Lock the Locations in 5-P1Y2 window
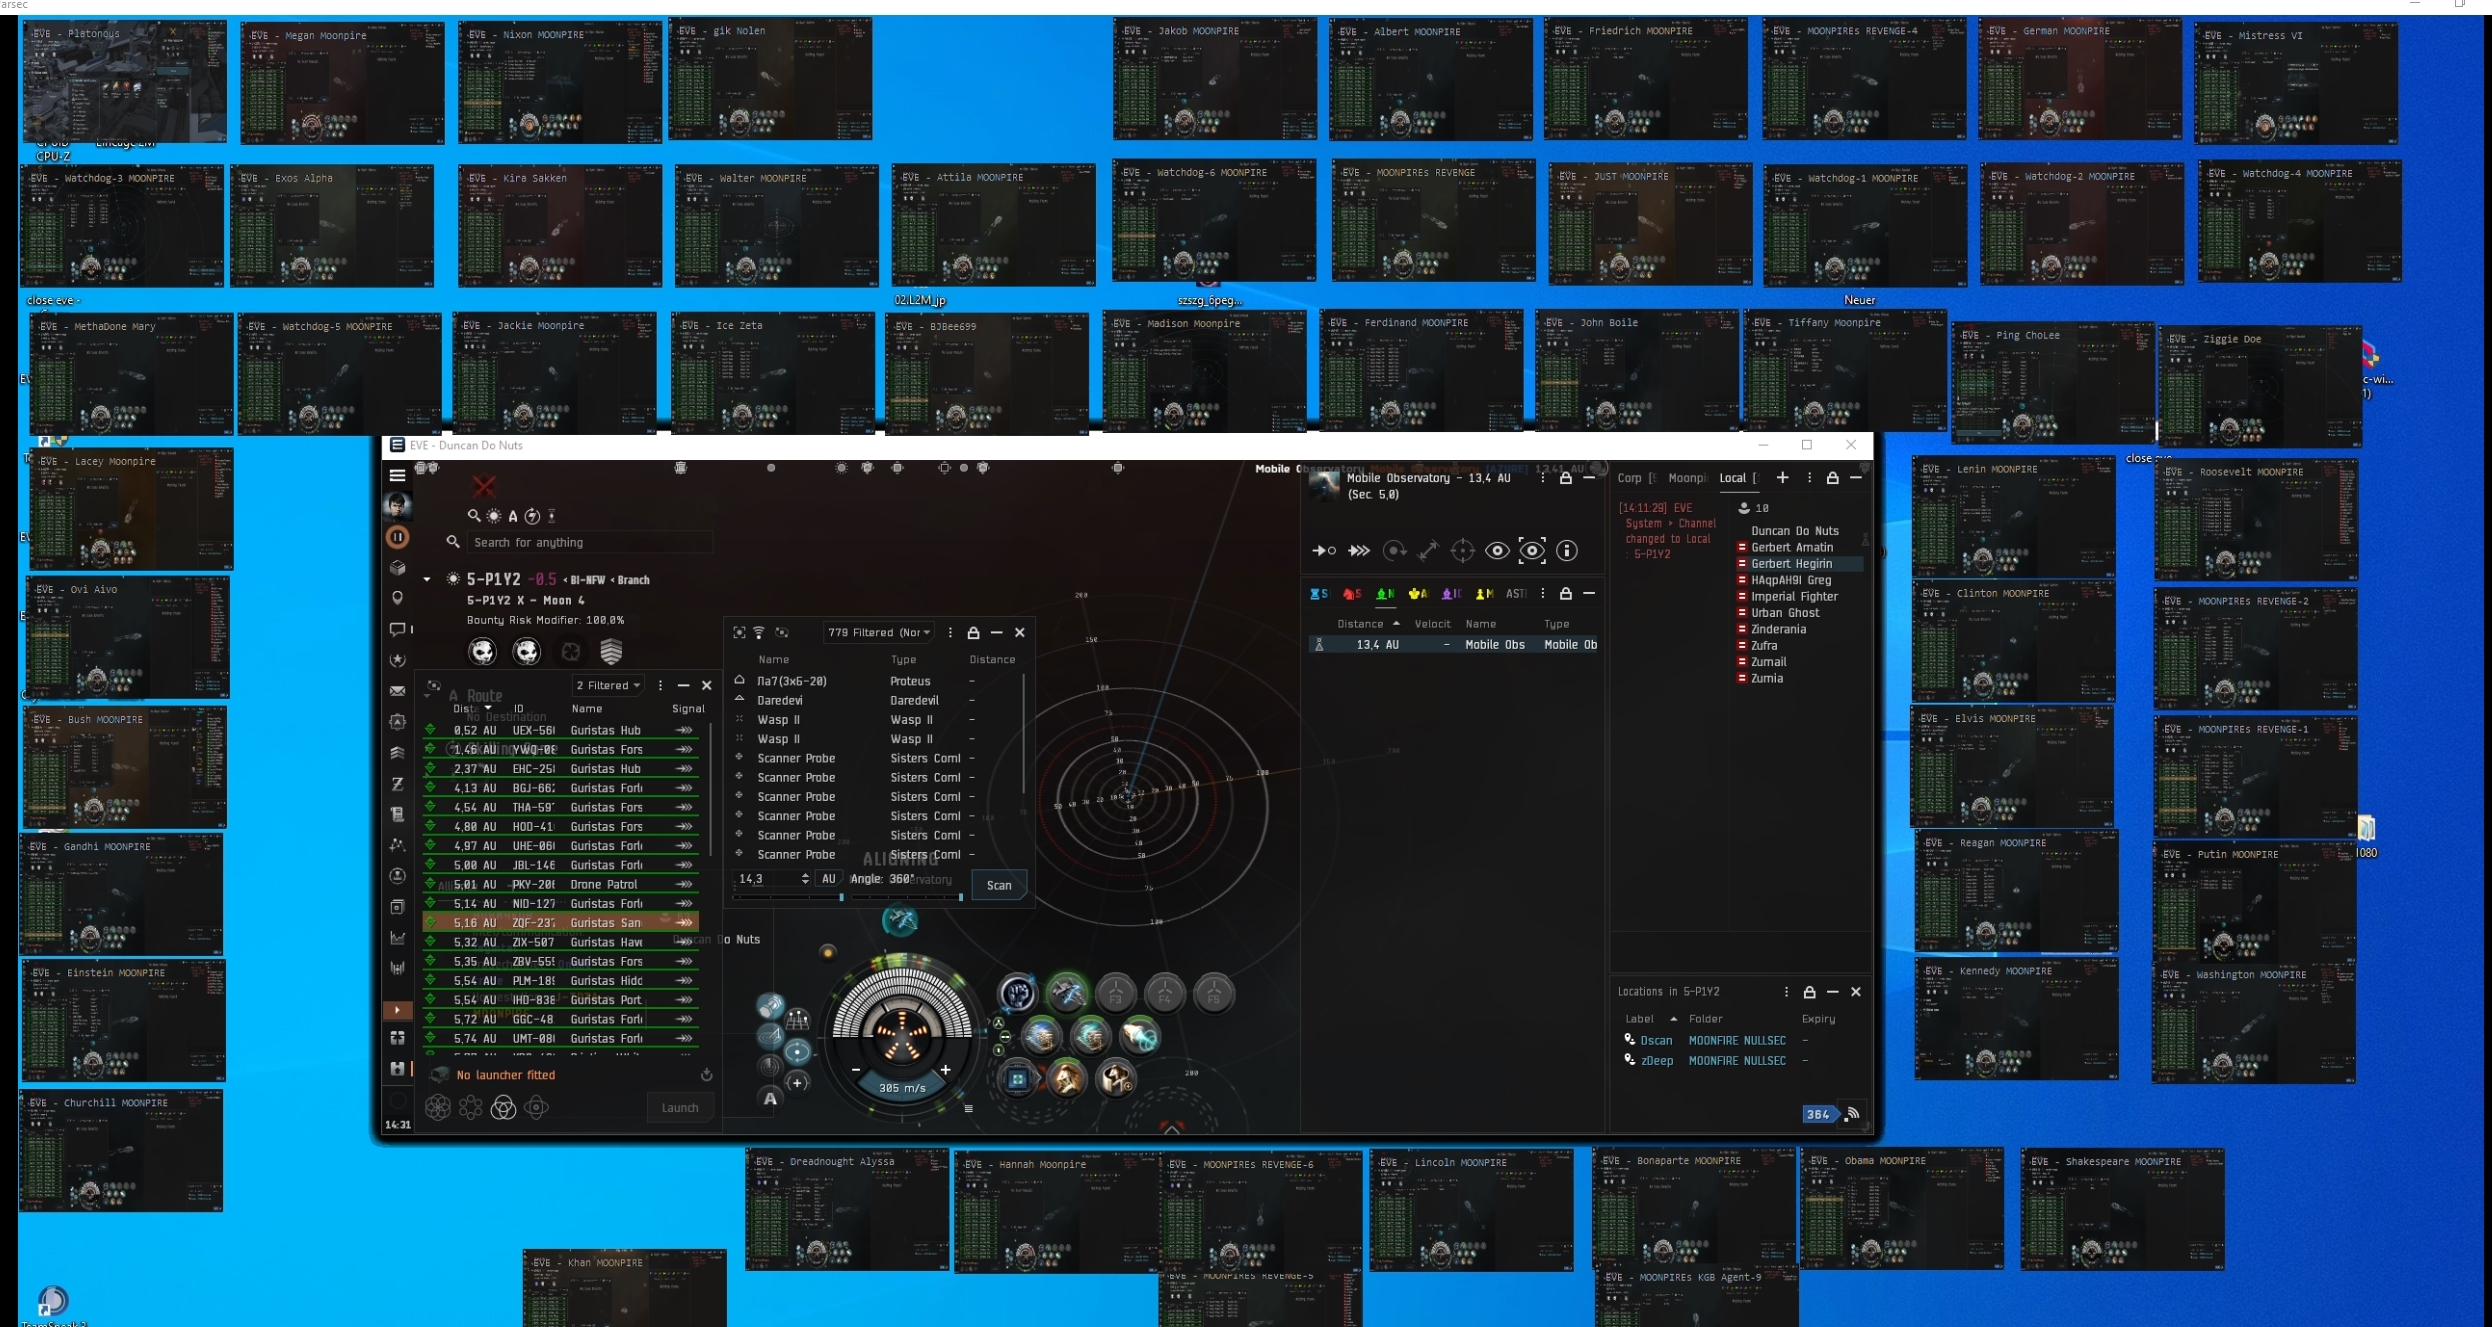The width and height of the screenshot is (2492, 1327). tap(1810, 992)
